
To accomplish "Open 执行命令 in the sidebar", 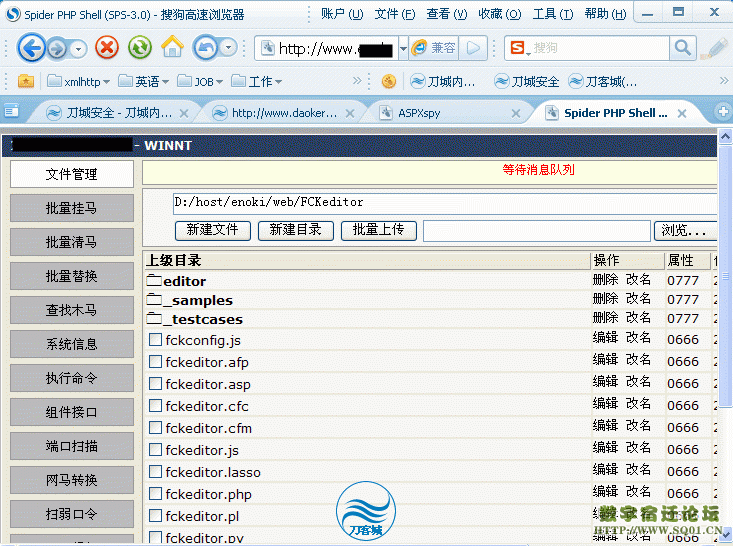I will click(72, 378).
